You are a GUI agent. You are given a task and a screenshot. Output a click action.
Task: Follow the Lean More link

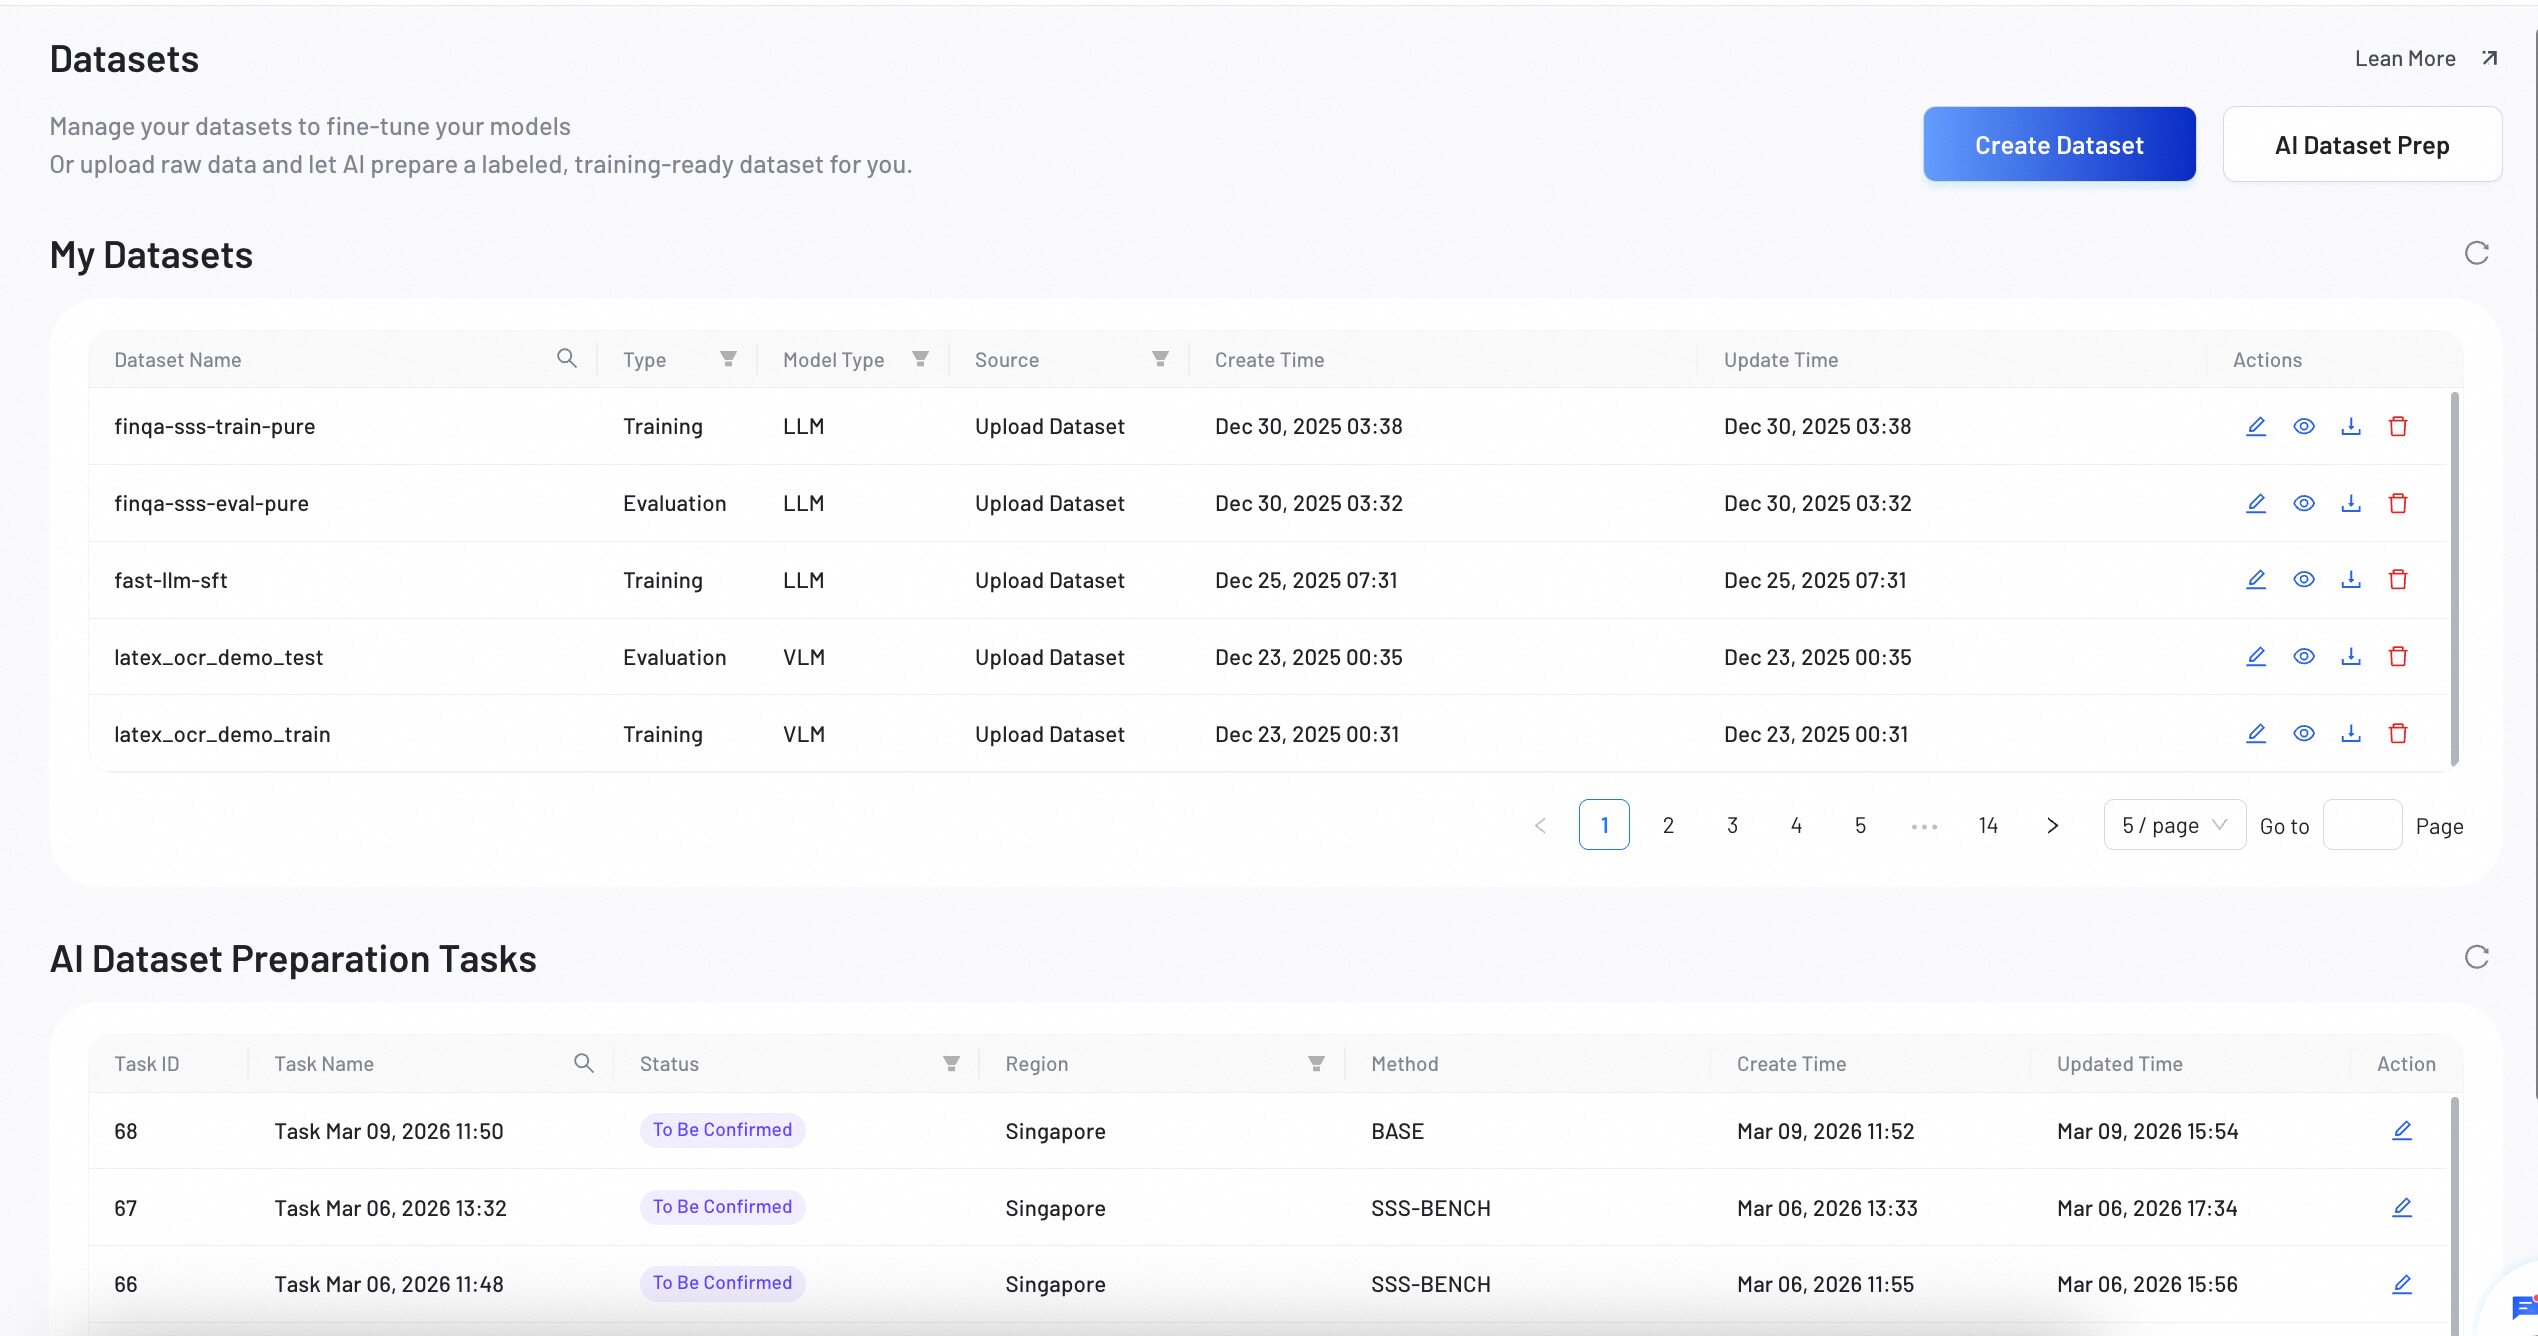[2427, 59]
